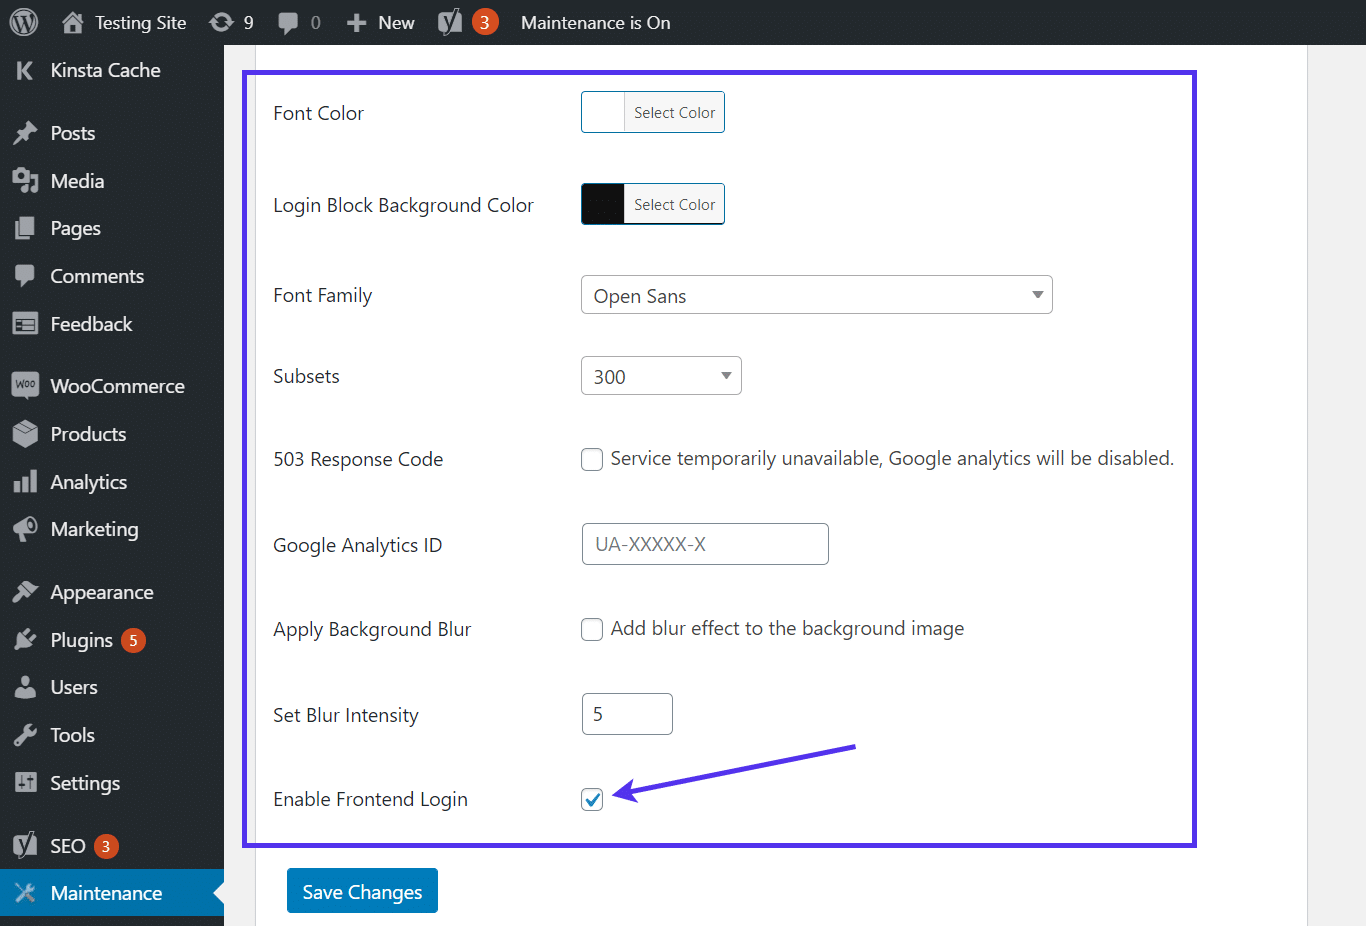Open the updates icon showing 9

222,22
